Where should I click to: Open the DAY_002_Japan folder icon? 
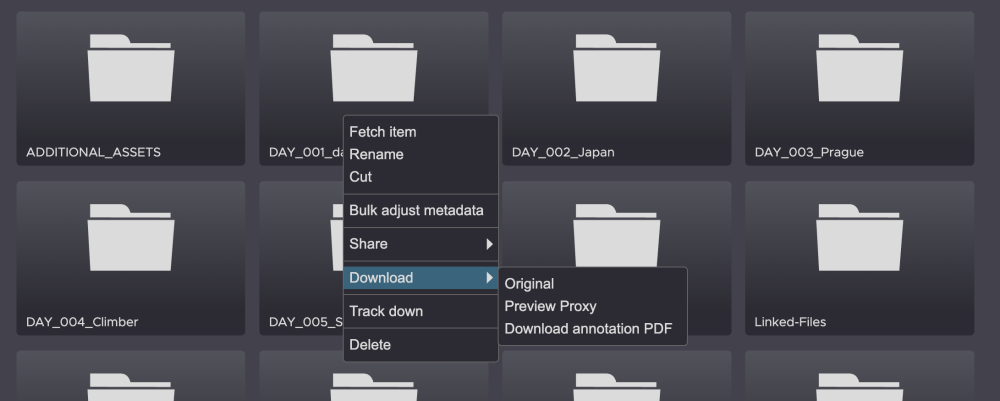(616, 68)
